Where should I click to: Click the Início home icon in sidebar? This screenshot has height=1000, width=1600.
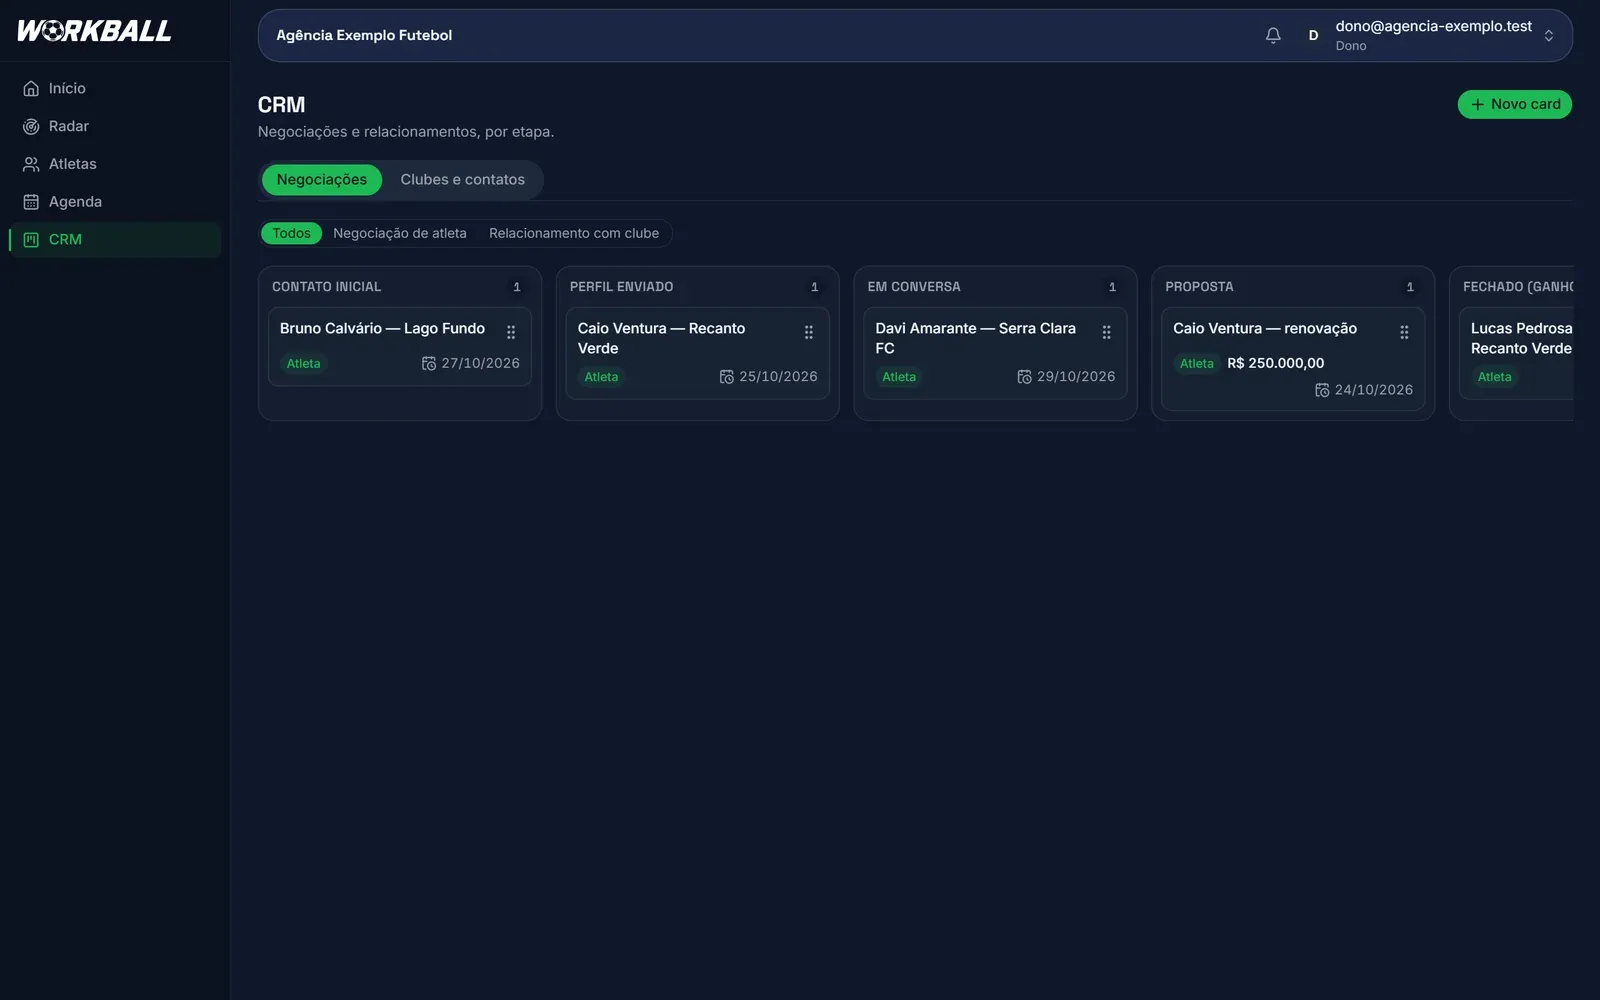pyautogui.click(x=31, y=88)
